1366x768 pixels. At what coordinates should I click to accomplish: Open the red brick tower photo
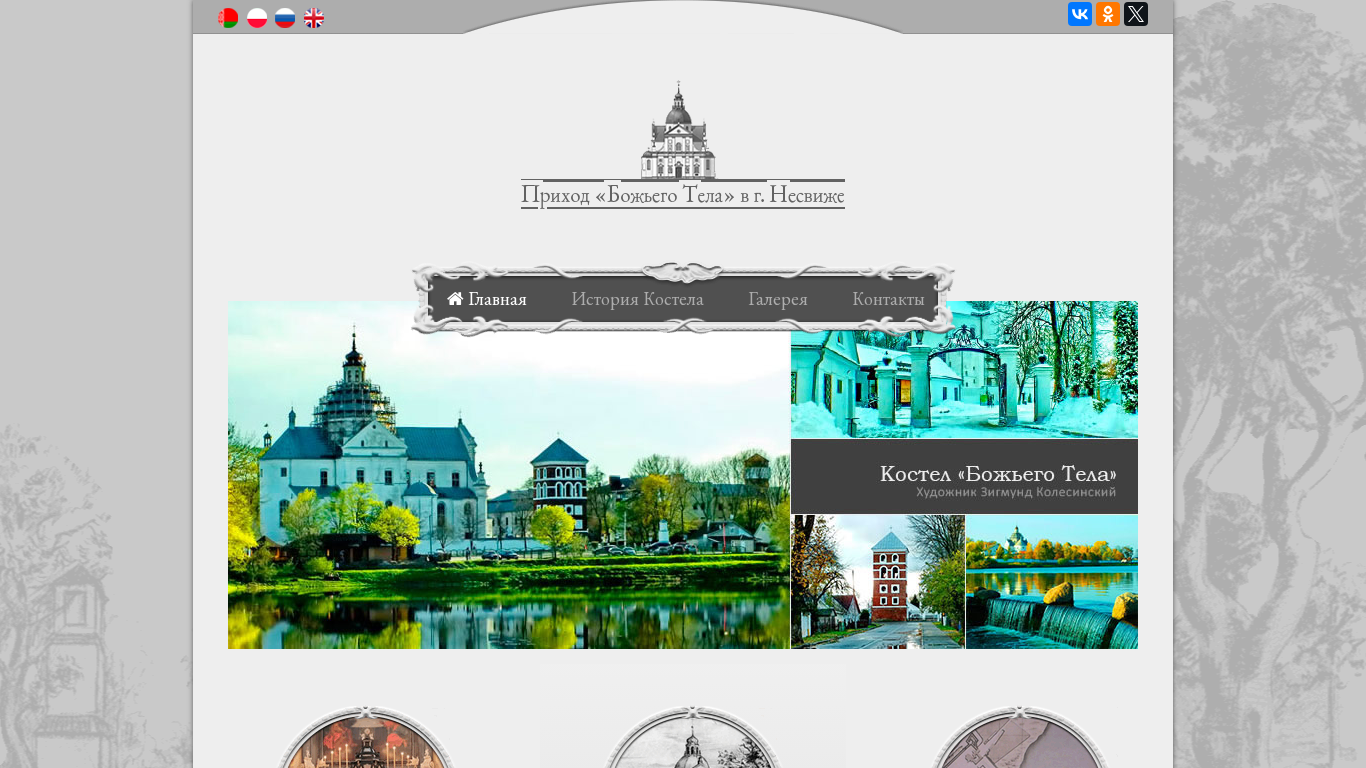click(x=878, y=582)
